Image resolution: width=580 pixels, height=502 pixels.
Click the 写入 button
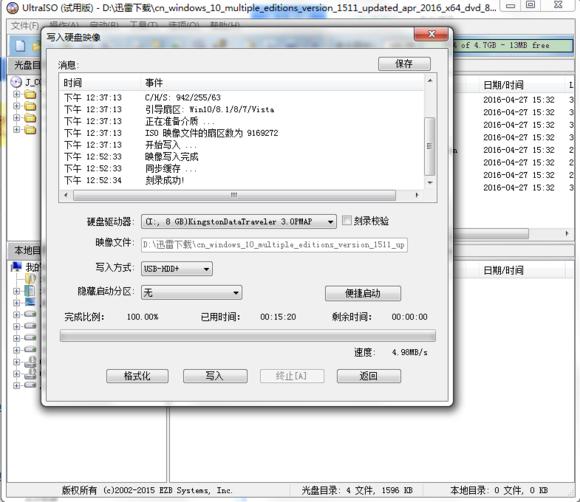pyautogui.click(x=215, y=376)
